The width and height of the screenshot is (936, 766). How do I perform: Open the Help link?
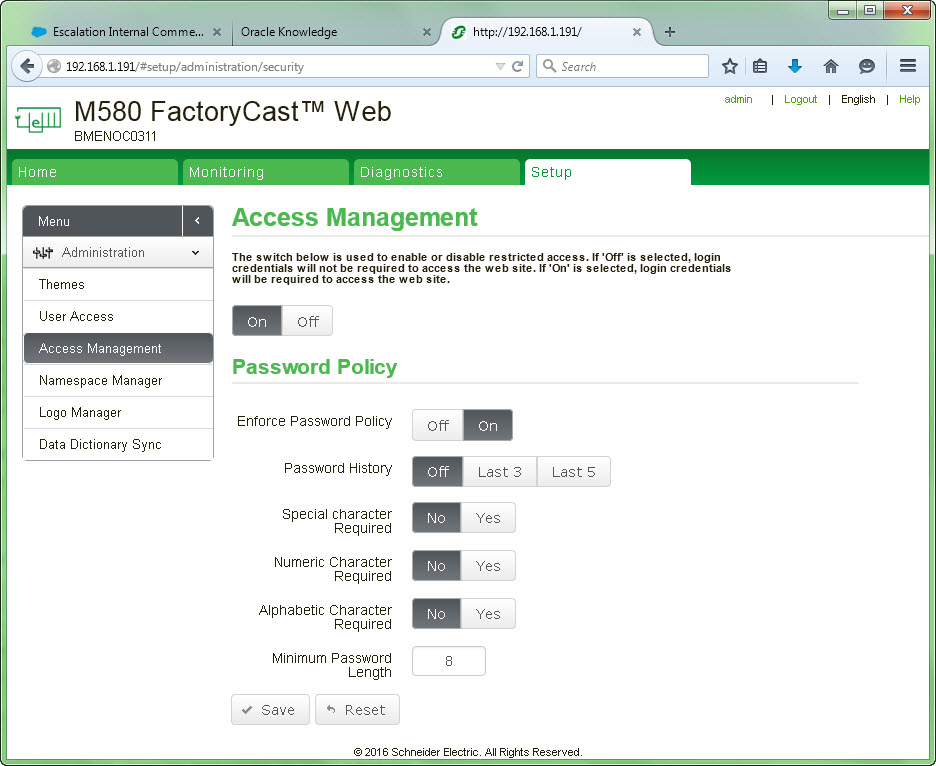pos(909,99)
